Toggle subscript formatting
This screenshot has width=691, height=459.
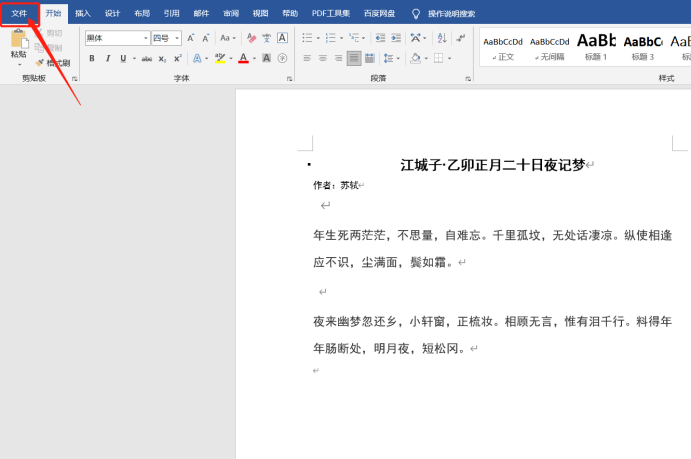(x=163, y=58)
